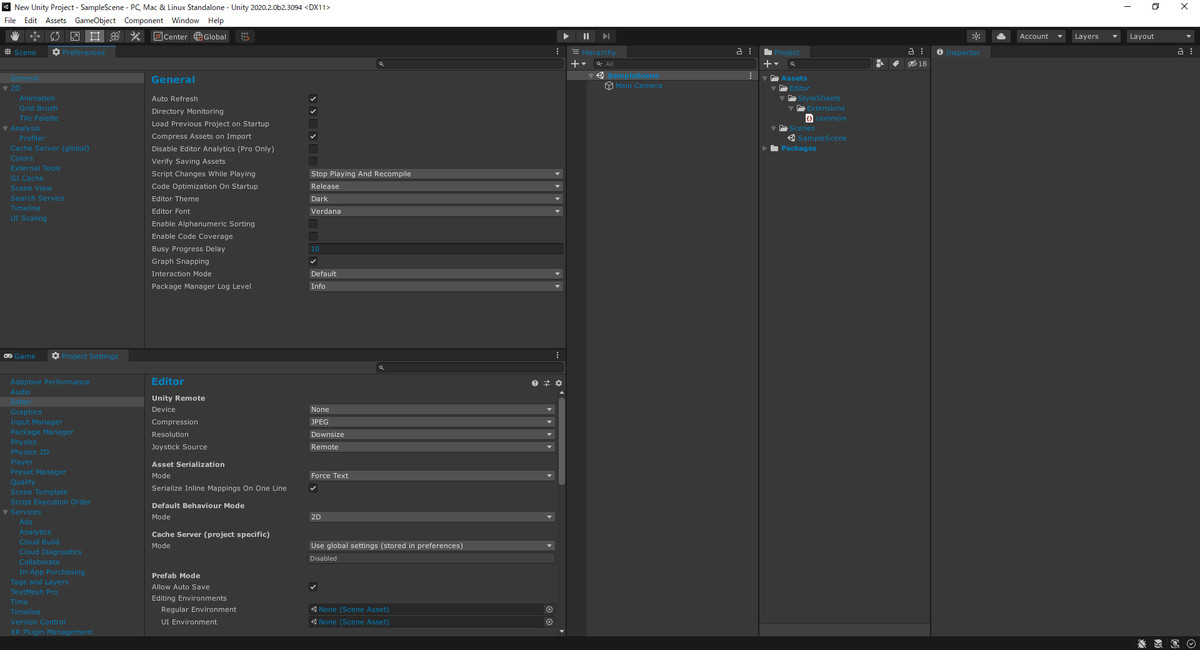The height and width of the screenshot is (650, 1200).
Task: Toggle Center pivot mode button
Action: coord(170,36)
